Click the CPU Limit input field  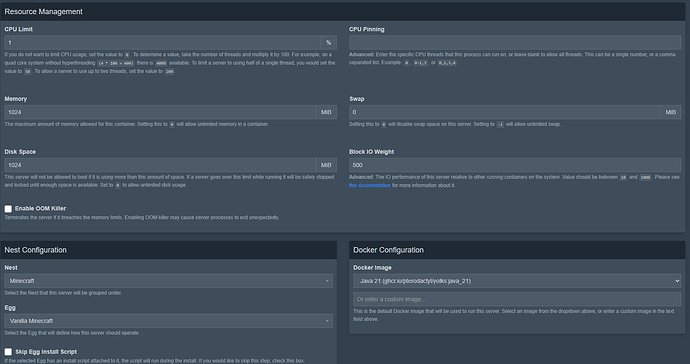[x=162, y=43]
